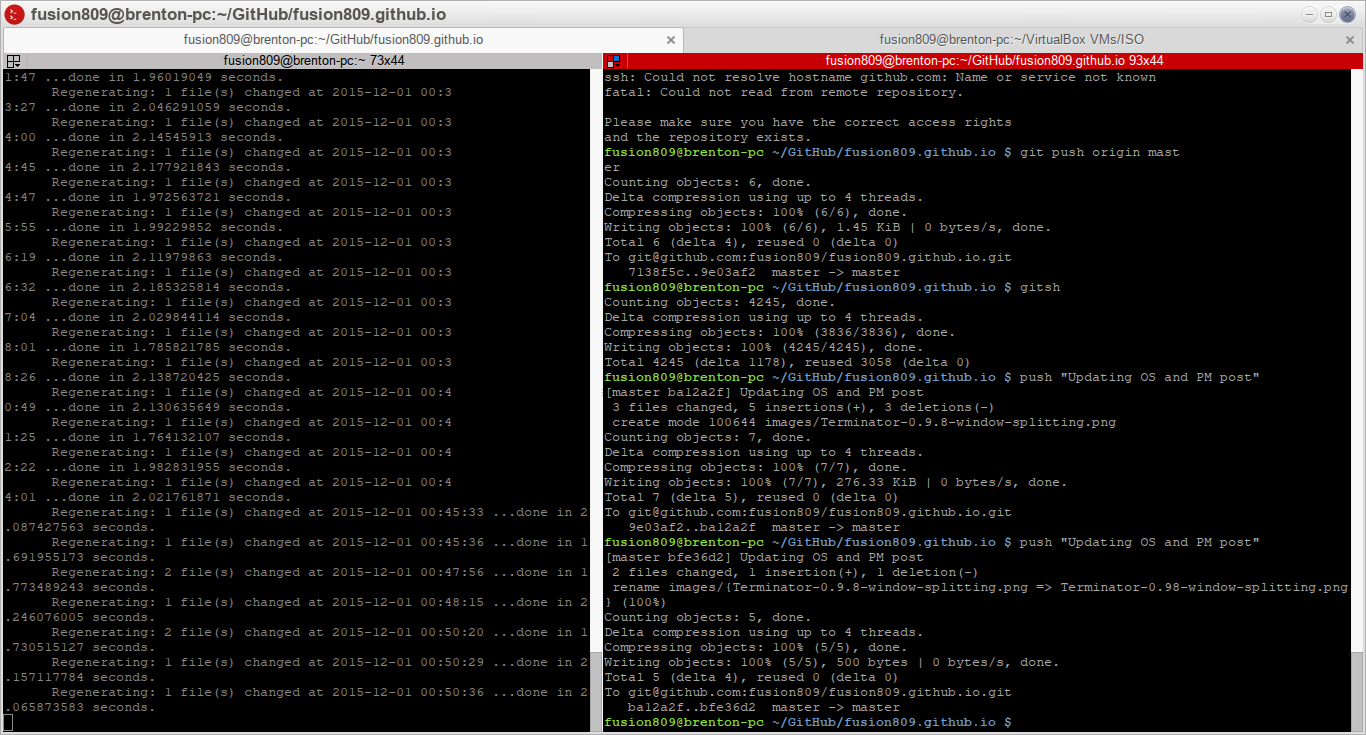
Task: Click '...done in 2.14545913 seconds.' in left pane
Action: 164,137
